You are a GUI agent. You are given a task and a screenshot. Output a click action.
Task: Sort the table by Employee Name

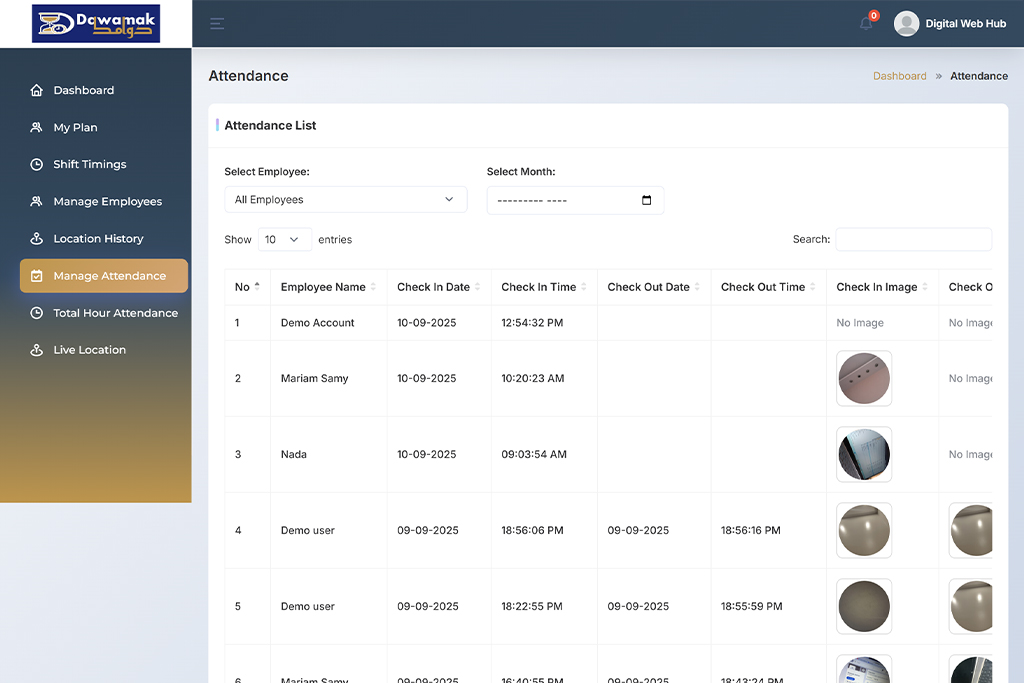[x=327, y=287]
